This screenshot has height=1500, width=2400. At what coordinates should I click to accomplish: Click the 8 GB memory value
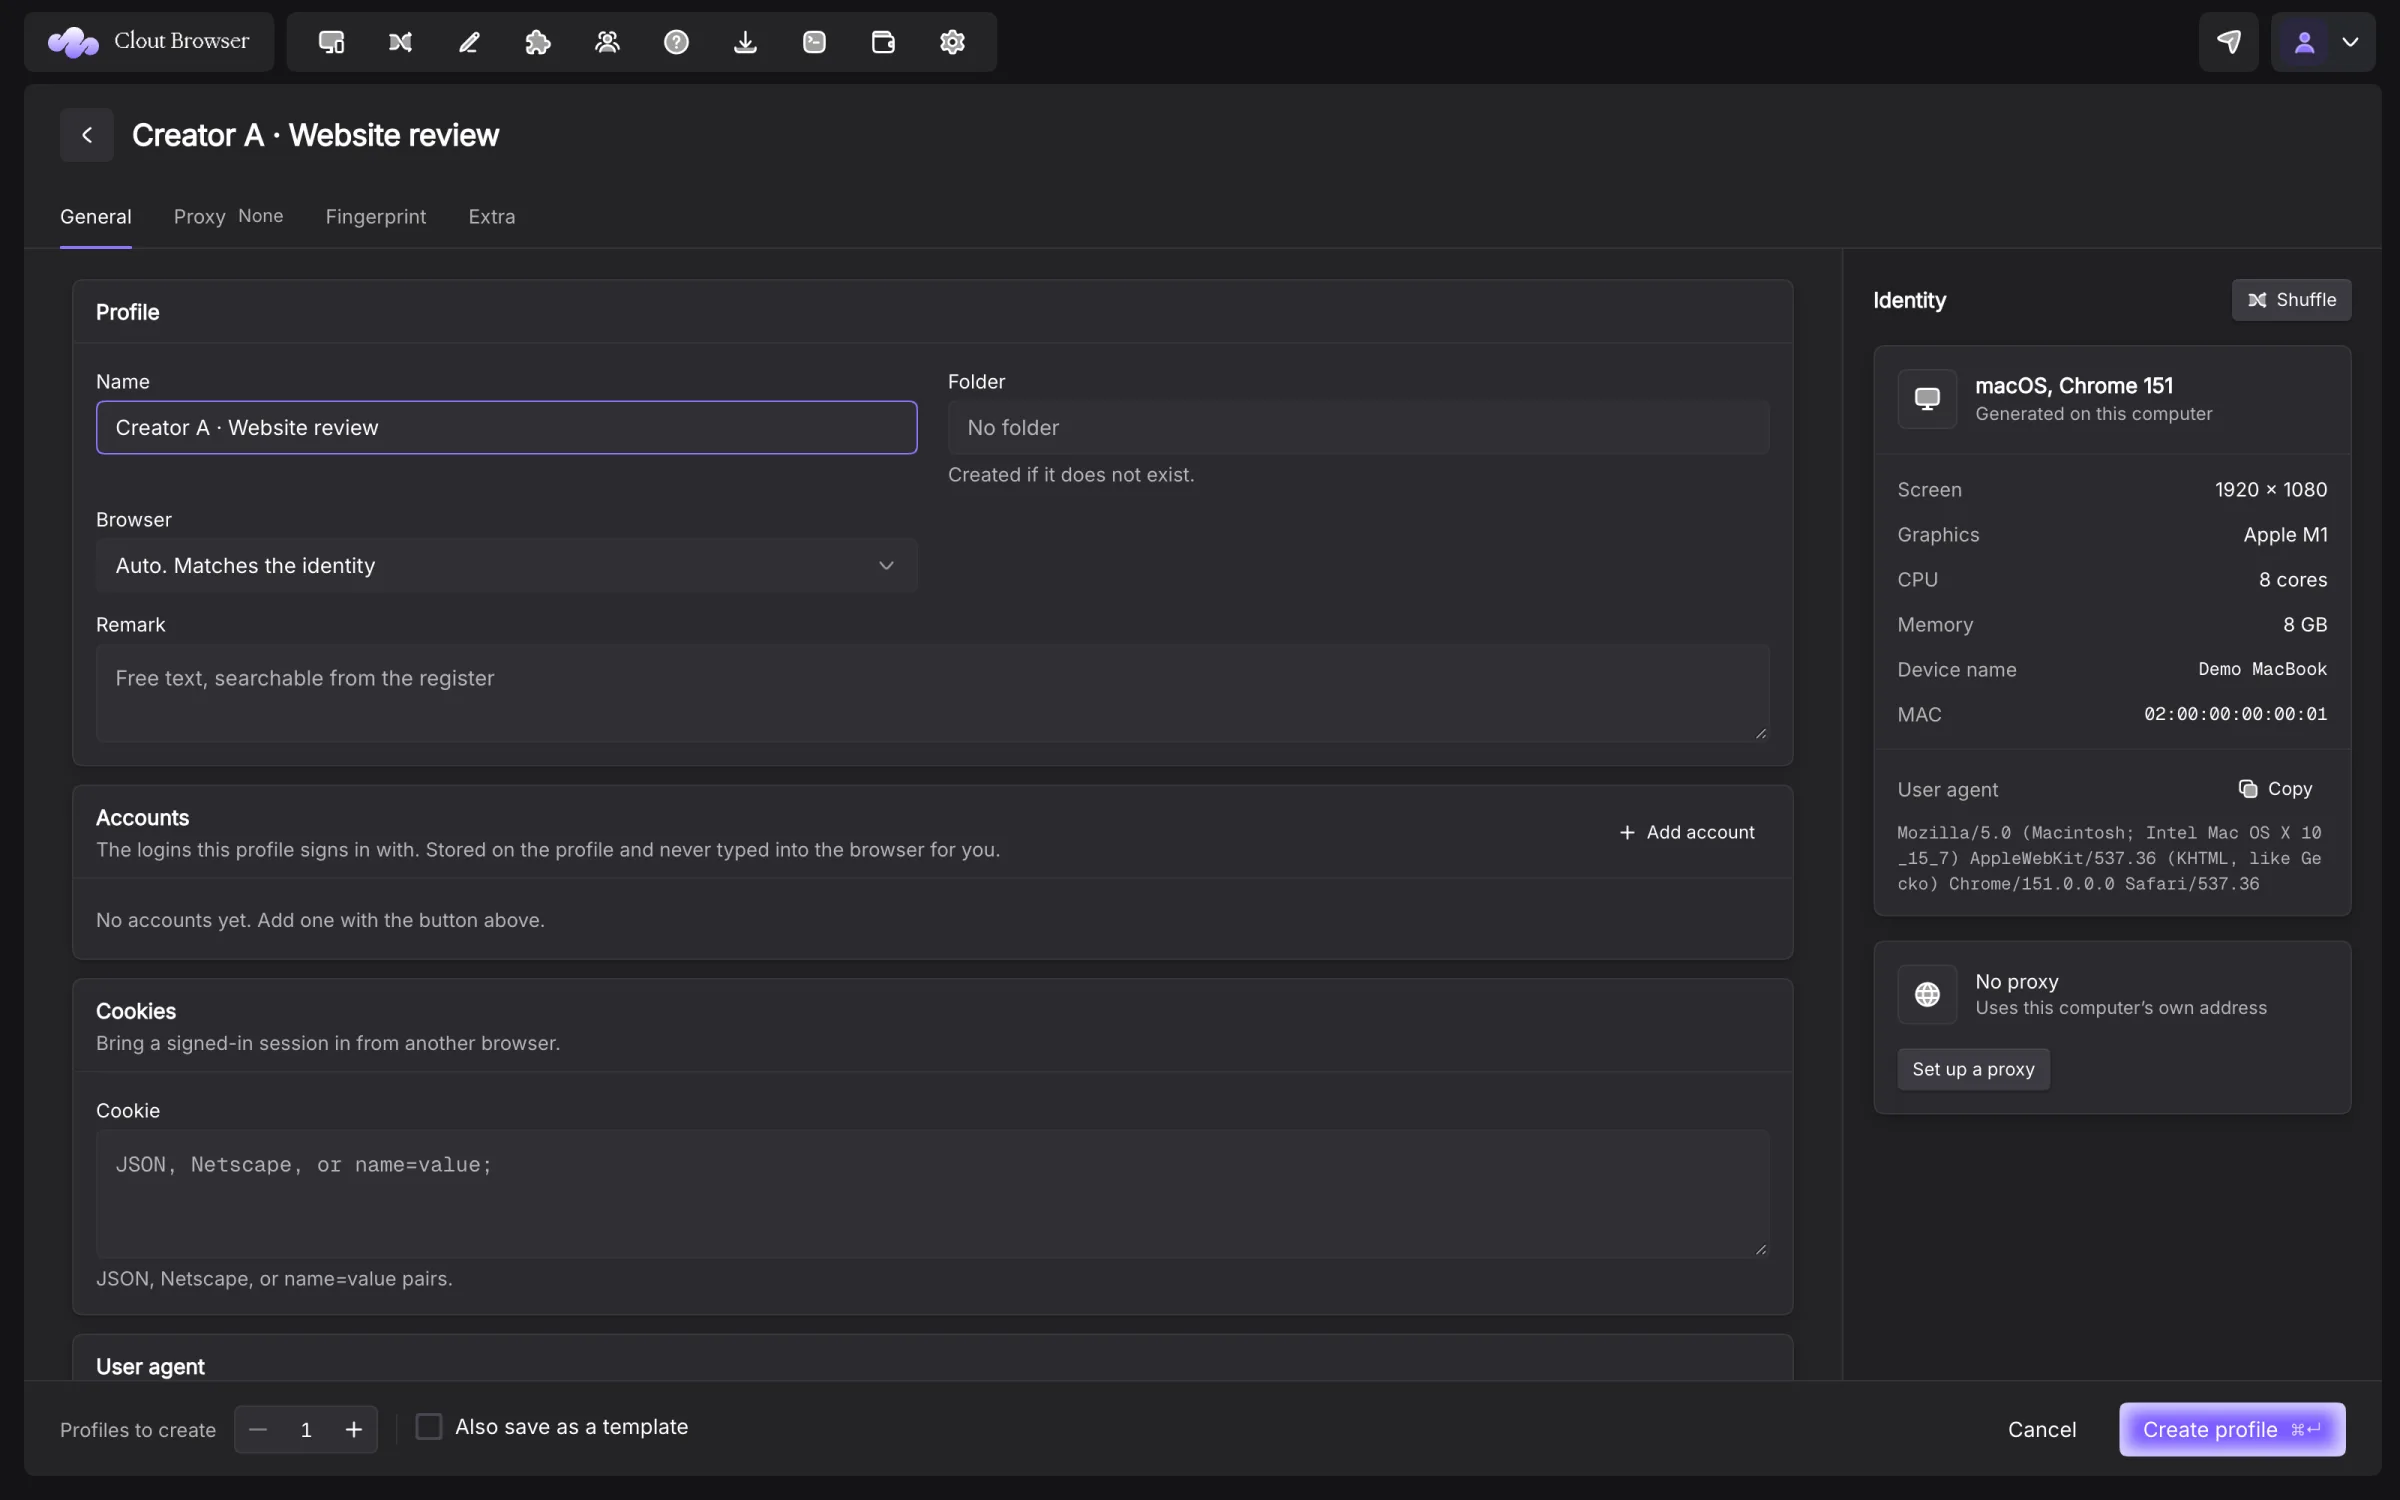(x=2305, y=625)
